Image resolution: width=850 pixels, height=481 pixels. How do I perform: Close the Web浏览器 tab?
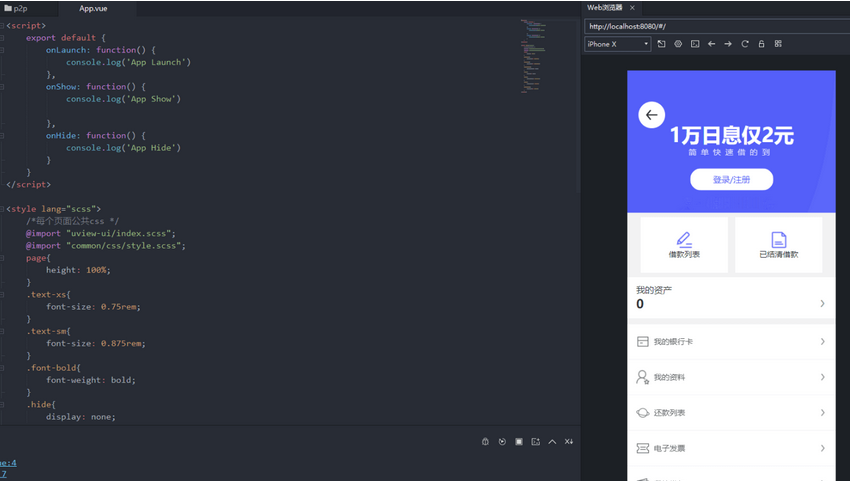click(x=632, y=8)
